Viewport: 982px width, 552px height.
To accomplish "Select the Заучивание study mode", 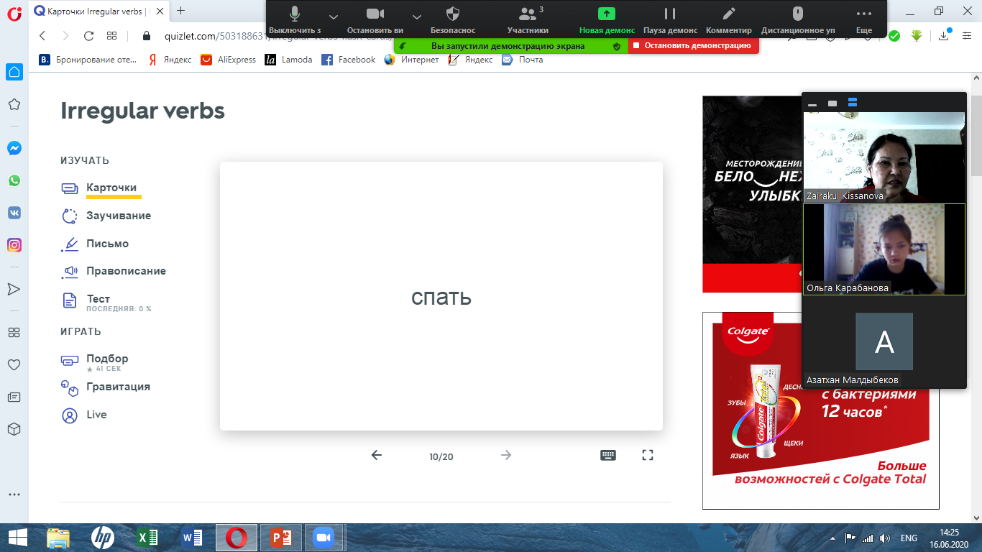I will point(118,215).
